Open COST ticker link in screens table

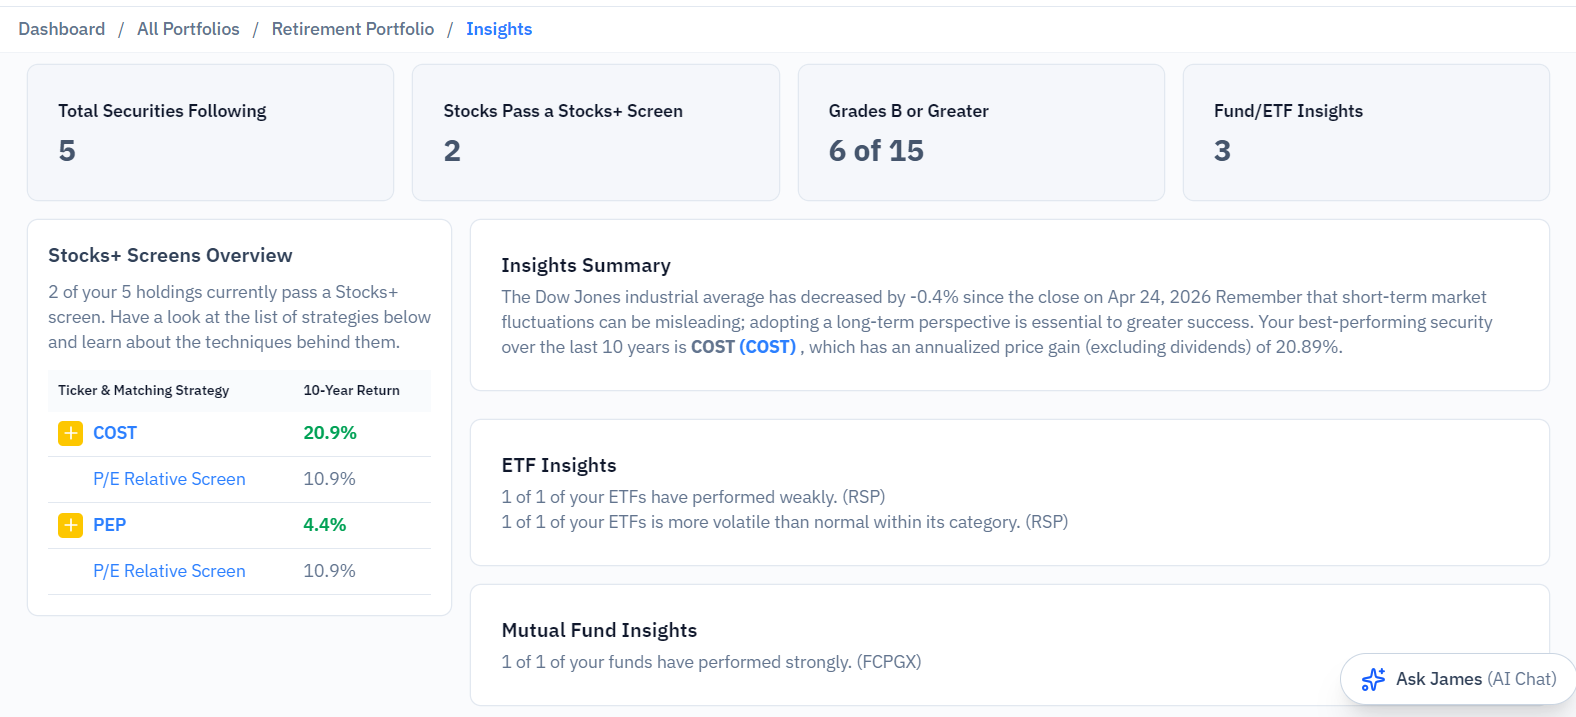click(115, 433)
